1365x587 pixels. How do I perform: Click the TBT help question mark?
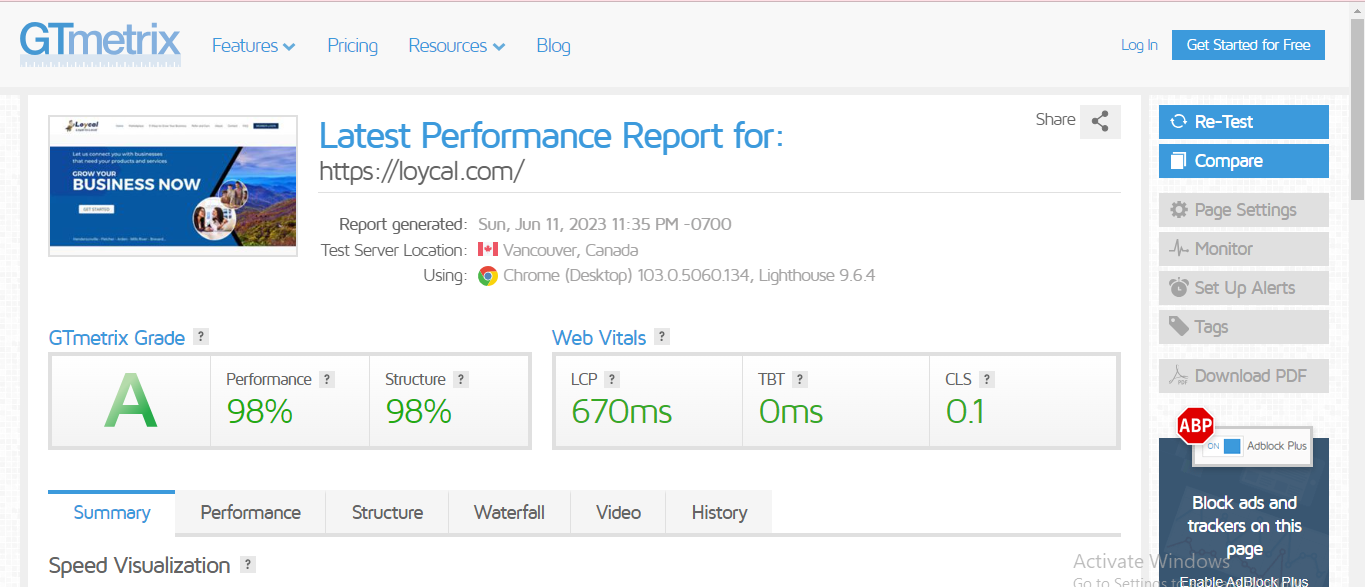point(800,379)
